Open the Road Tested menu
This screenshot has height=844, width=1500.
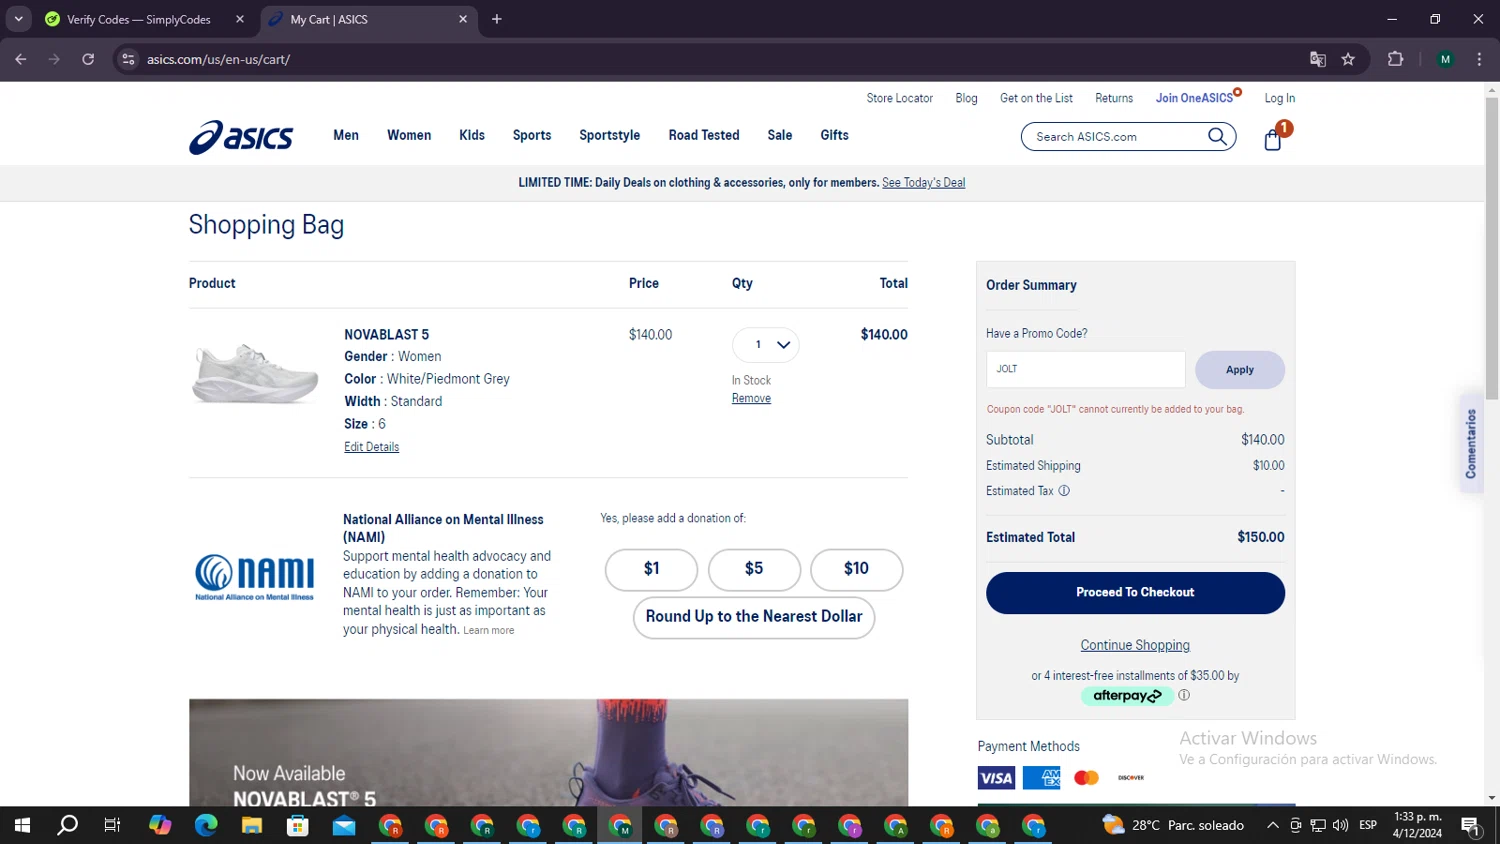(704, 135)
